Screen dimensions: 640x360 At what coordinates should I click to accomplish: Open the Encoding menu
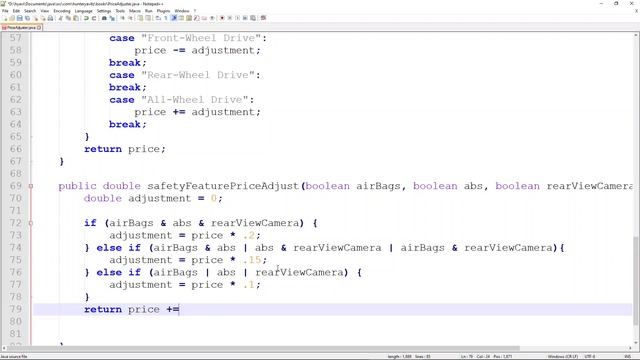tap(62, 11)
